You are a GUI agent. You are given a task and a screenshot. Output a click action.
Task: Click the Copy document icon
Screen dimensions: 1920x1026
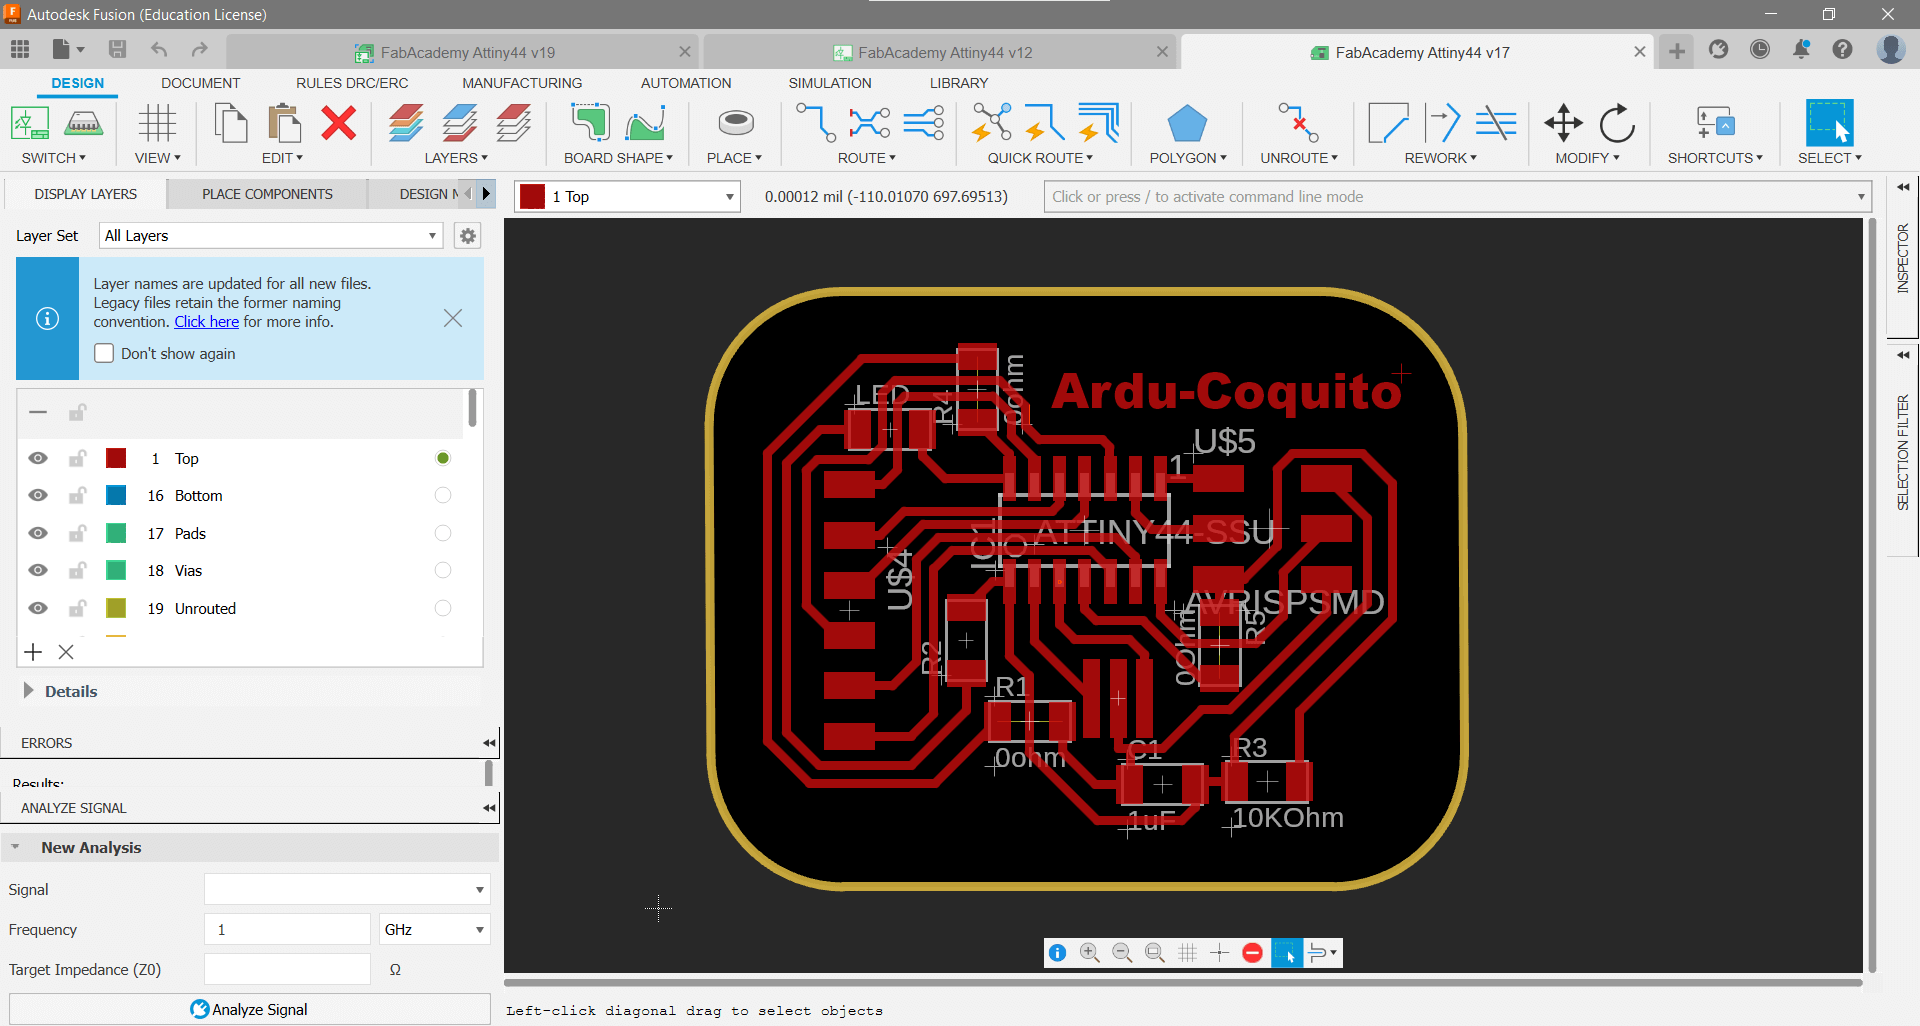pyautogui.click(x=231, y=124)
